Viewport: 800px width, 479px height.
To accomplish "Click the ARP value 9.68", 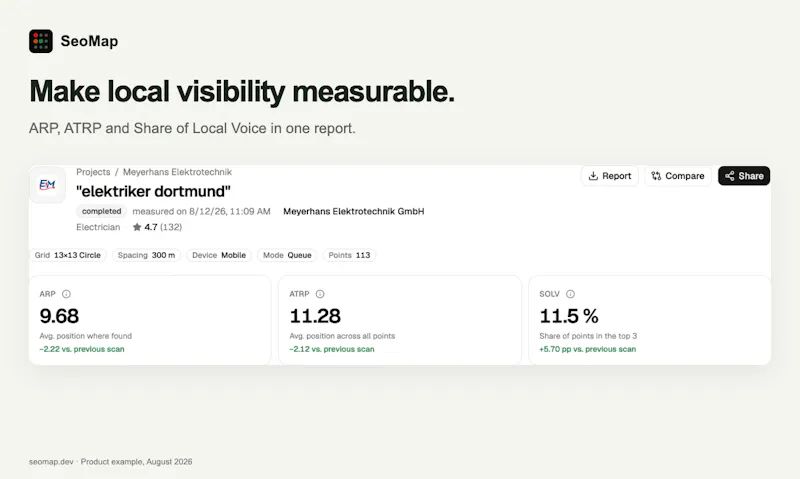I will 59,316.
